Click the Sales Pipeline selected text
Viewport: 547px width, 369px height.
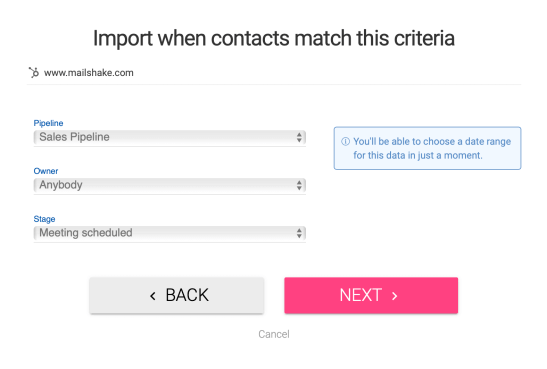tap(74, 137)
